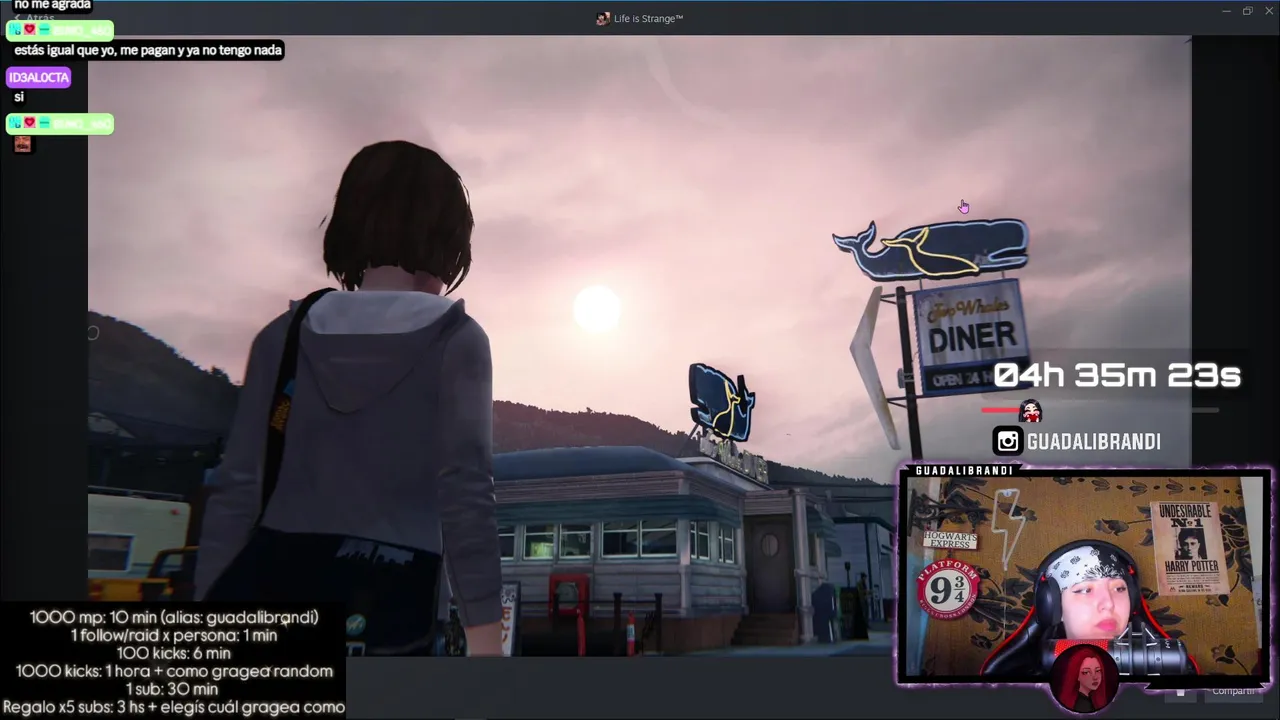Click the small chibi character on progress bar
Image resolution: width=1280 pixels, height=720 pixels.
1030,410
